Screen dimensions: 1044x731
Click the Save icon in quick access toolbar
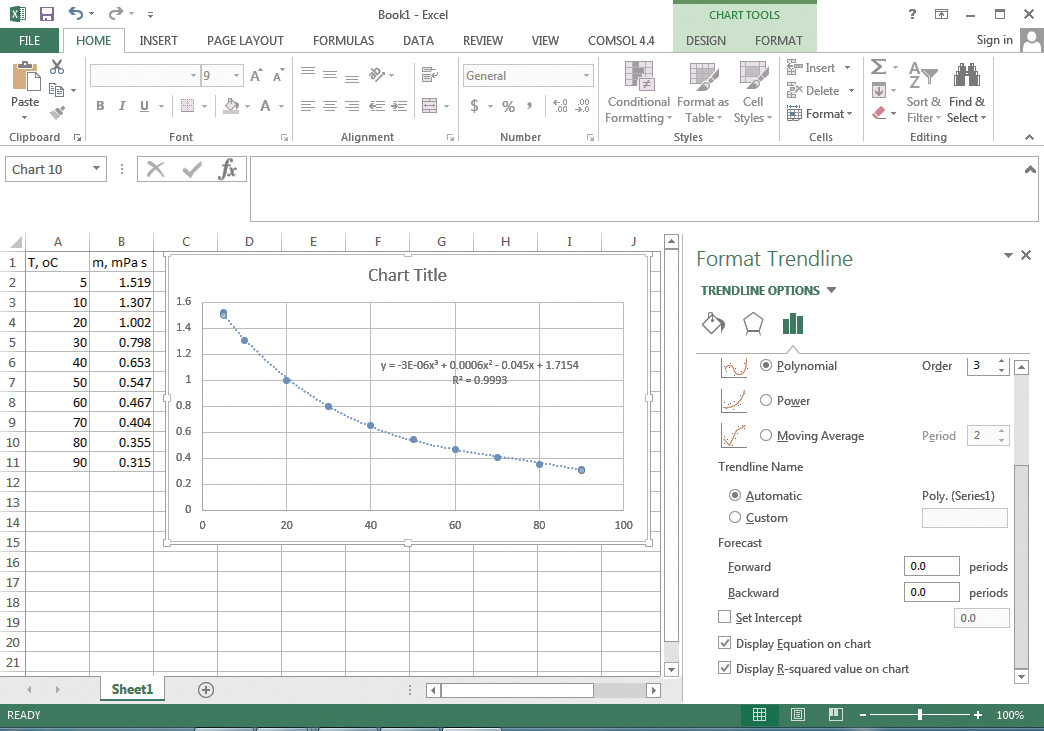(47, 14)
